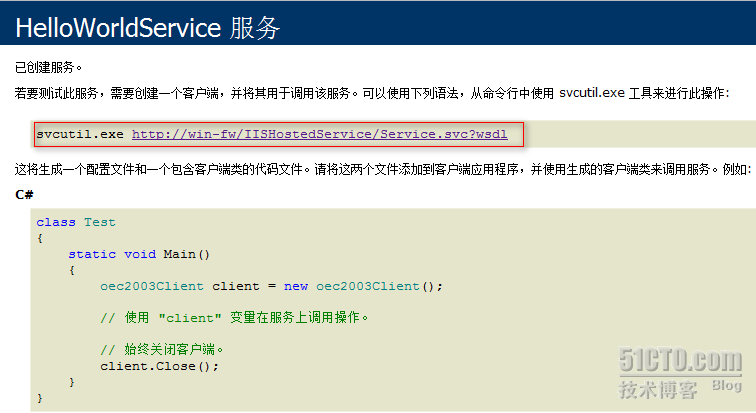Screen dimensions: 756x413
Task: Click the 'HelloWorldService 服务' page heading
Action: point(148,28)
